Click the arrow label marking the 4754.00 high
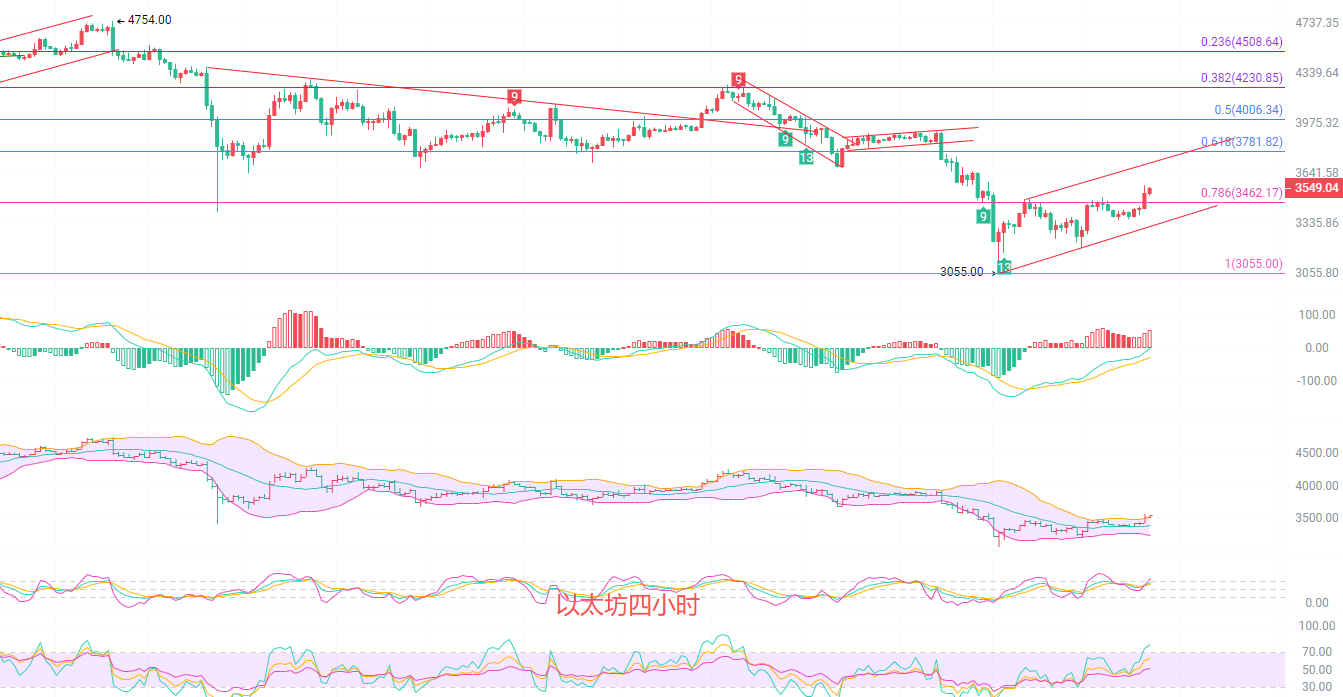1343x697 pixels. click(144, 20)
